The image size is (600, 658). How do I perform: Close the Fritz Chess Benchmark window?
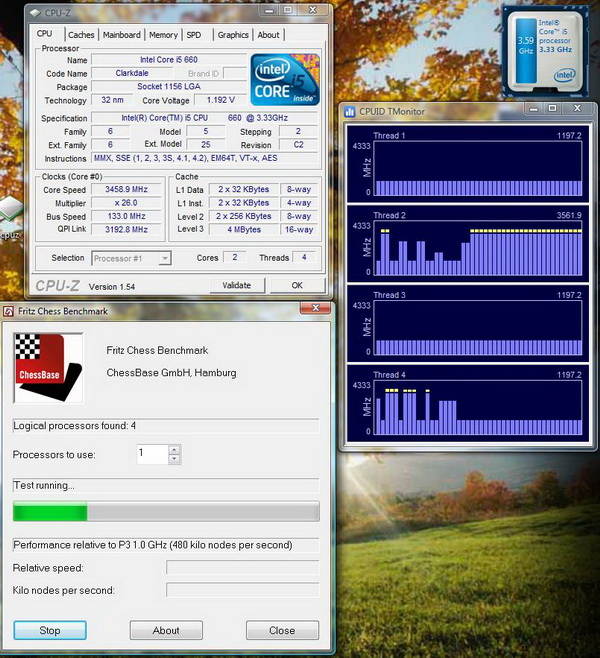tap(316, 308)
